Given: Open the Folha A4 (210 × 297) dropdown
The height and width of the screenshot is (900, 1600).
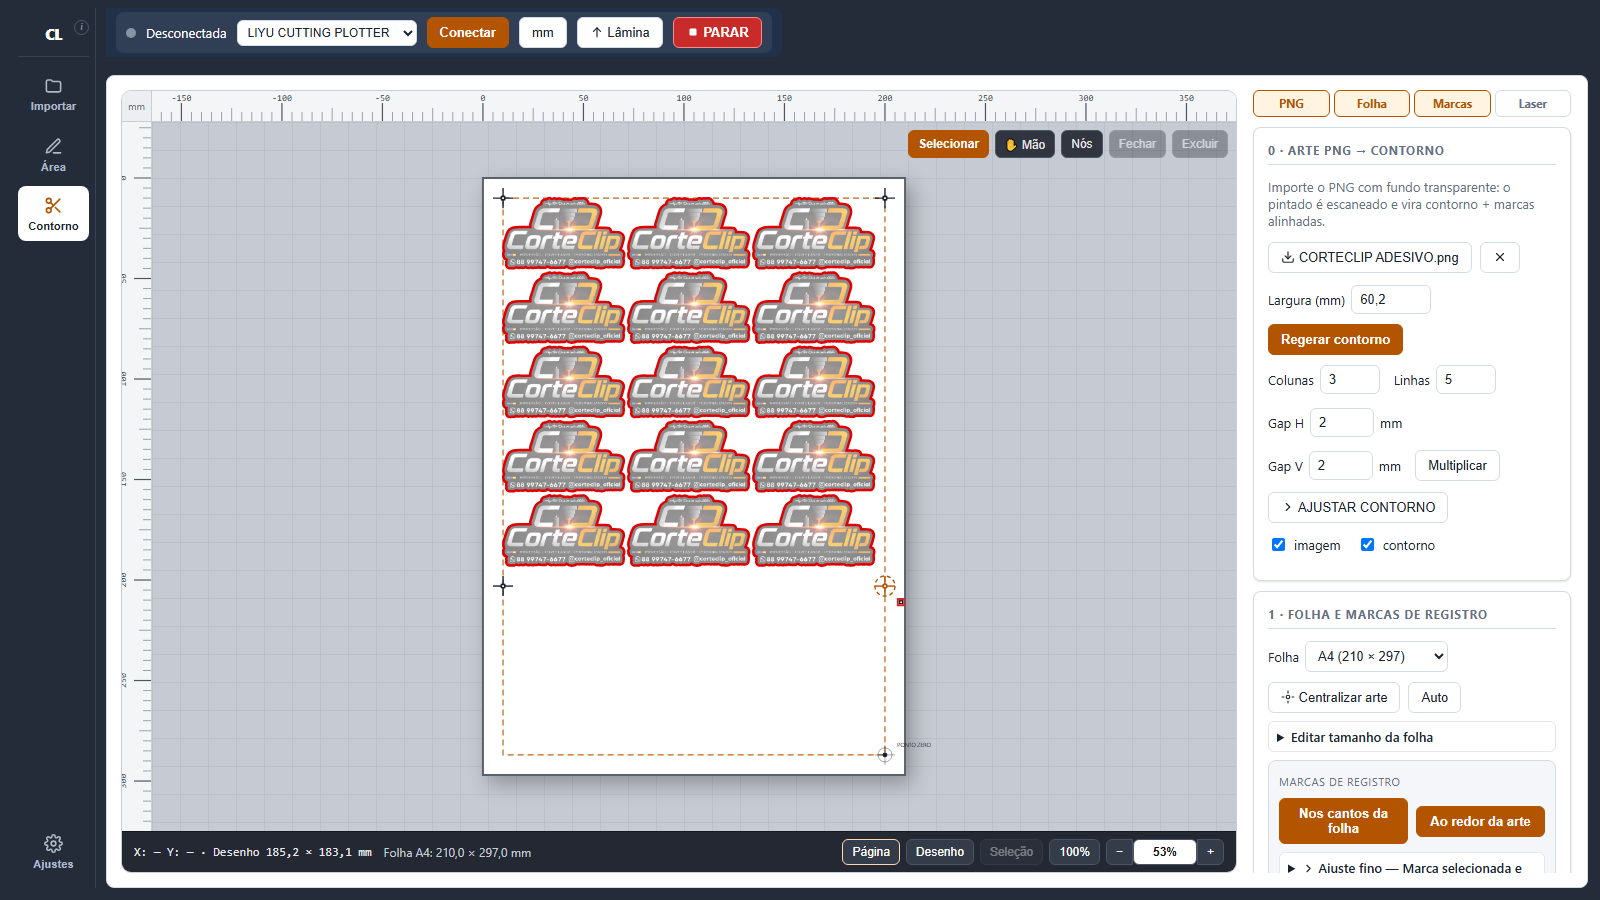Looking at the screenshot, I should click(1376, 656).
